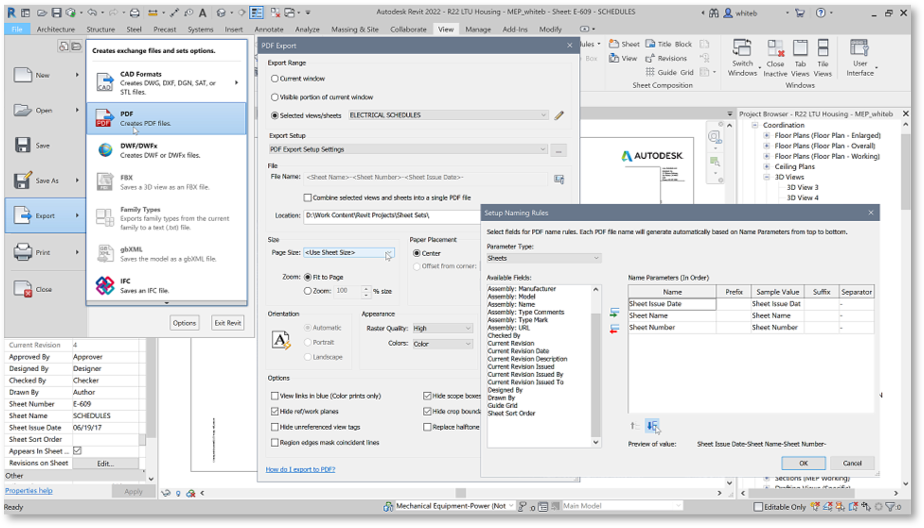Select Current window radio button
Viewport: 924px width, 528px height.
276,78
